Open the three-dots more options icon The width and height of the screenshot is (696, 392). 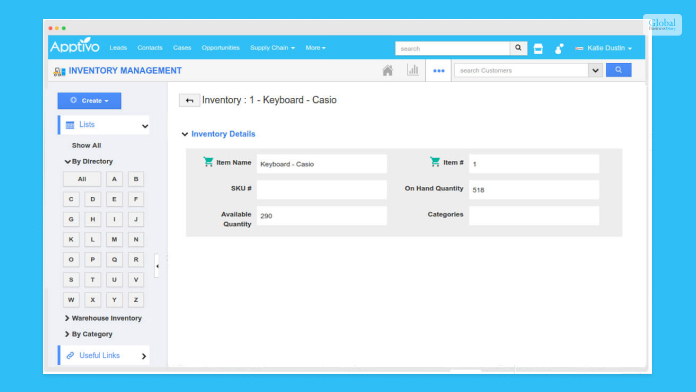point(439,71)
